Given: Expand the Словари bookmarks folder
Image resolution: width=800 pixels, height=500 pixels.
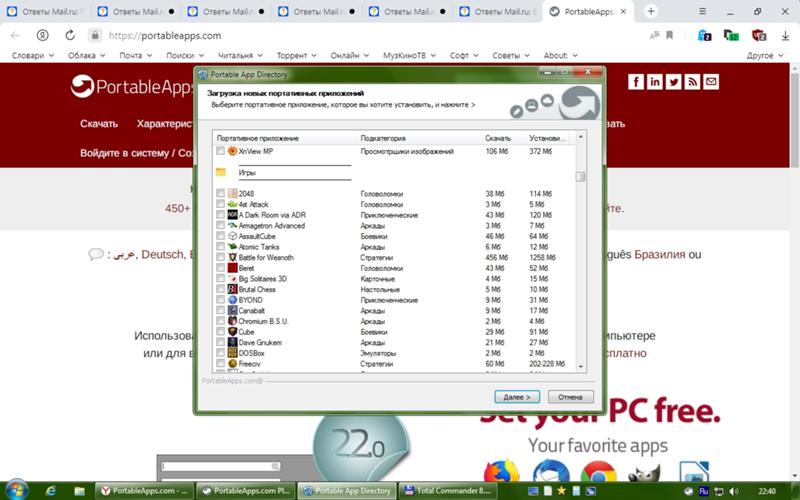Looking at the screenshot, I should [33, 55].
